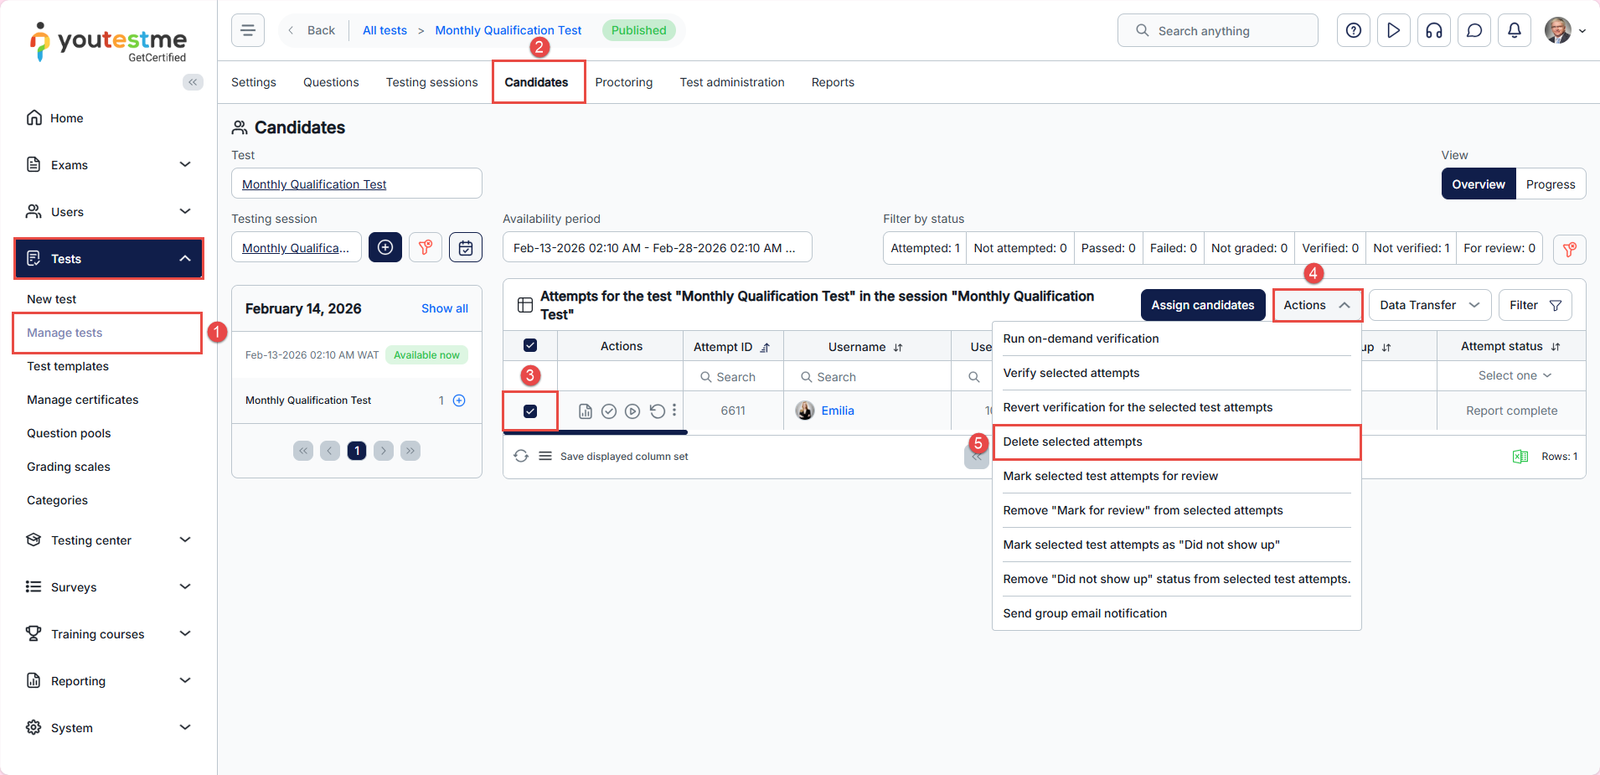This screenshot has height=775, width=1600.
Task: Switch view to Progress
Action: [1550, 184]
